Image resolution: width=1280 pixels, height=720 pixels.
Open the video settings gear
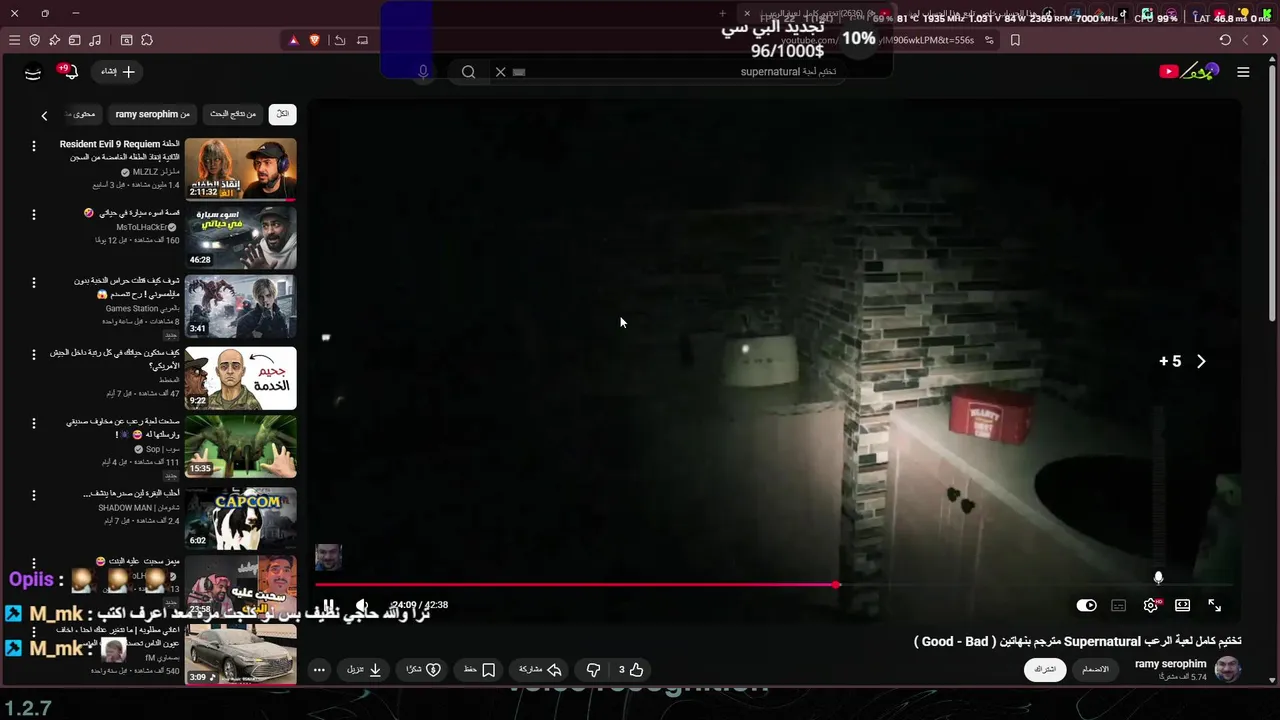click(1151, 605)
